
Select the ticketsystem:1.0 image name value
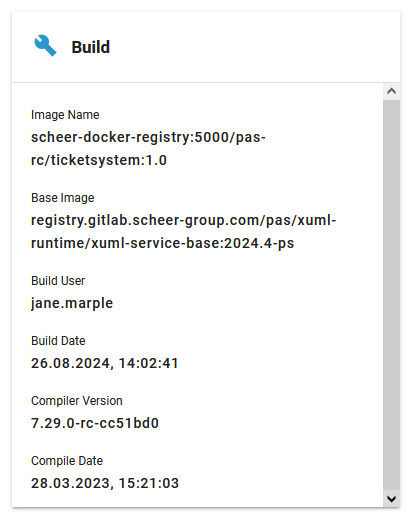[x=108, y=160]
